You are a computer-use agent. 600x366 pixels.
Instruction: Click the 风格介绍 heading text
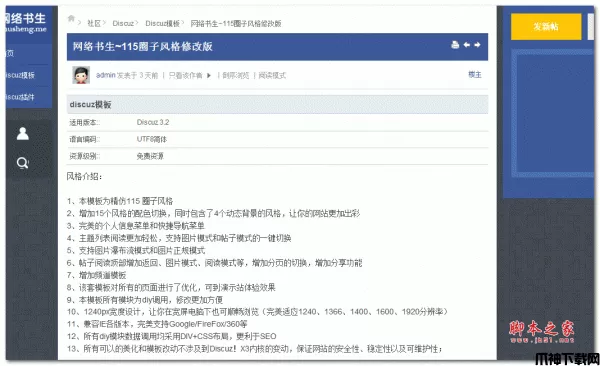(85, 176)
